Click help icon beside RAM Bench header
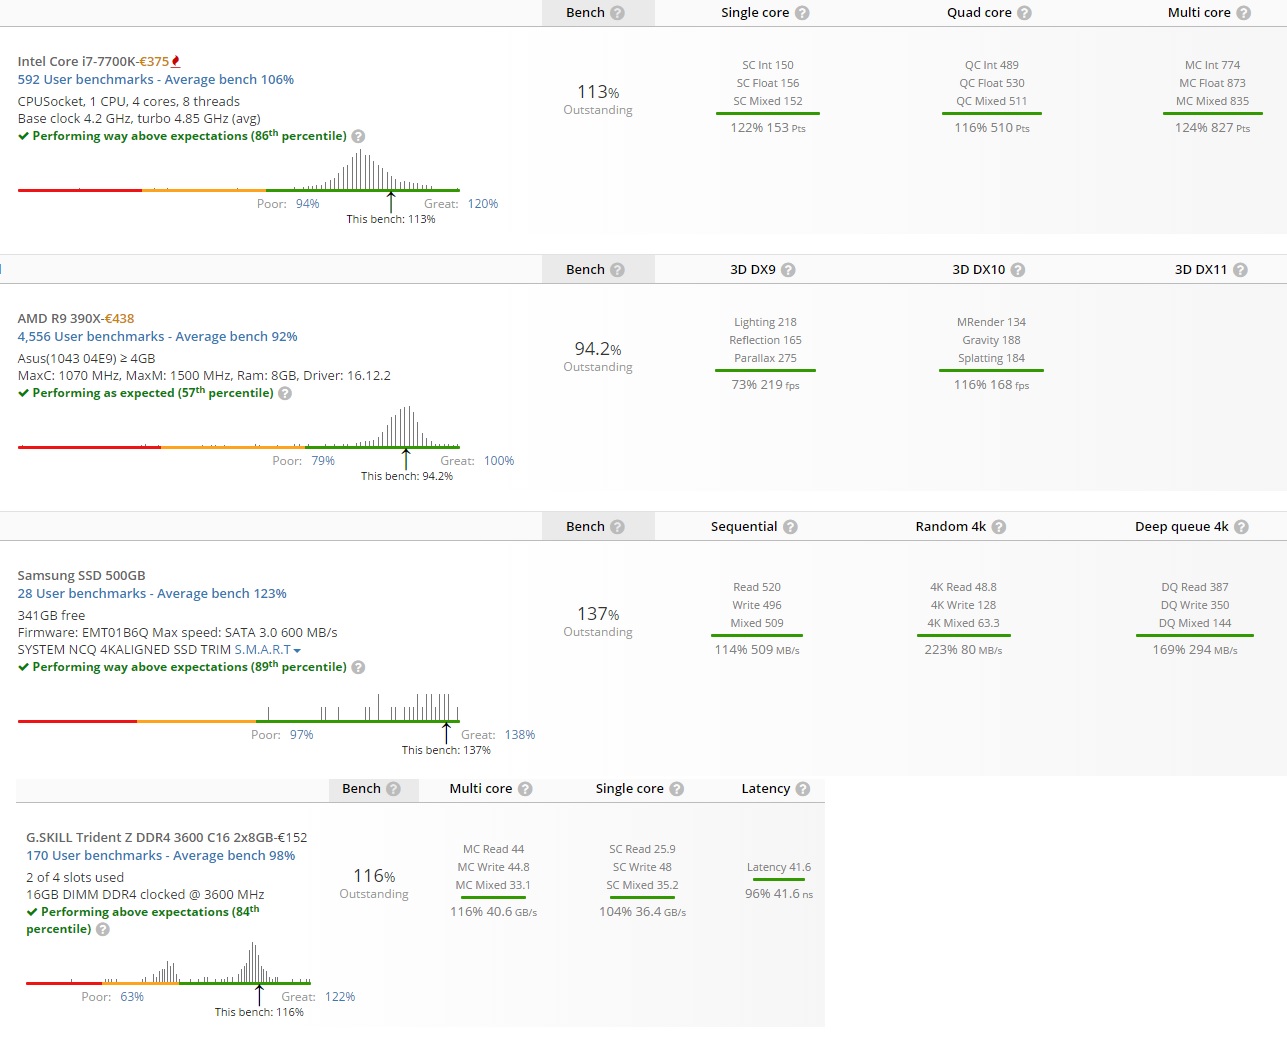Viewport: 1287px width, 1042px height. coord(393,789)
